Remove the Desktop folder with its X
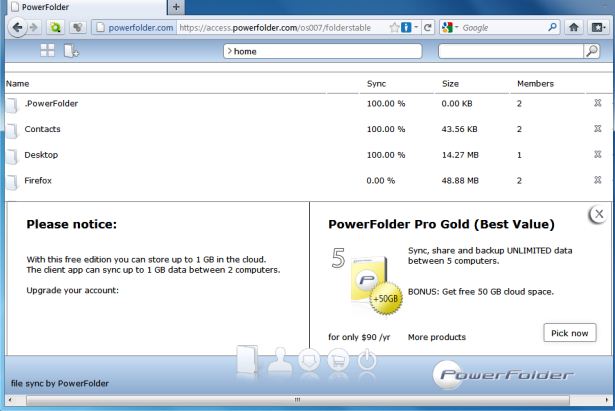This screenshot has height=411, width=615. 597,155
